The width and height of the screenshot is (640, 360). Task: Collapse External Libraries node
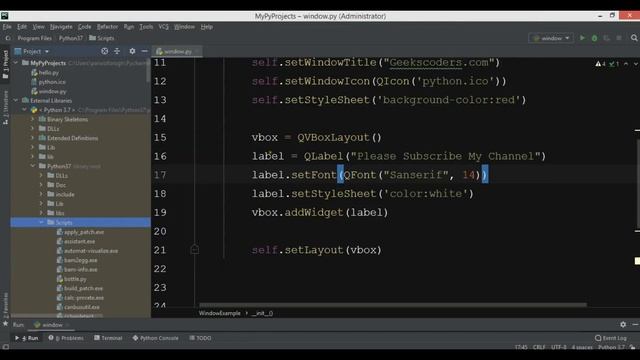pyautogui.click(x=16, y=100)
